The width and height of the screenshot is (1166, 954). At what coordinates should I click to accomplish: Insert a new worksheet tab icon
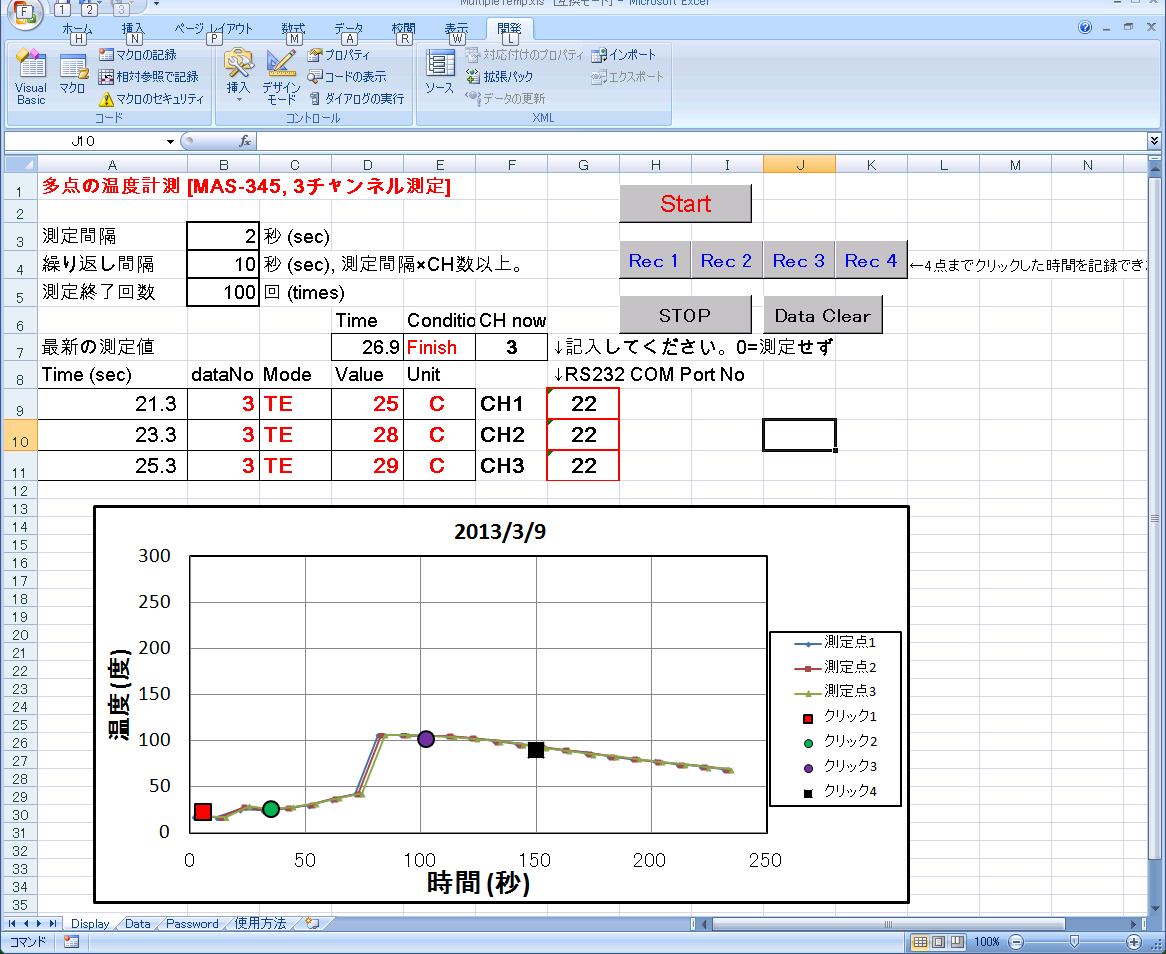(312, 924)
